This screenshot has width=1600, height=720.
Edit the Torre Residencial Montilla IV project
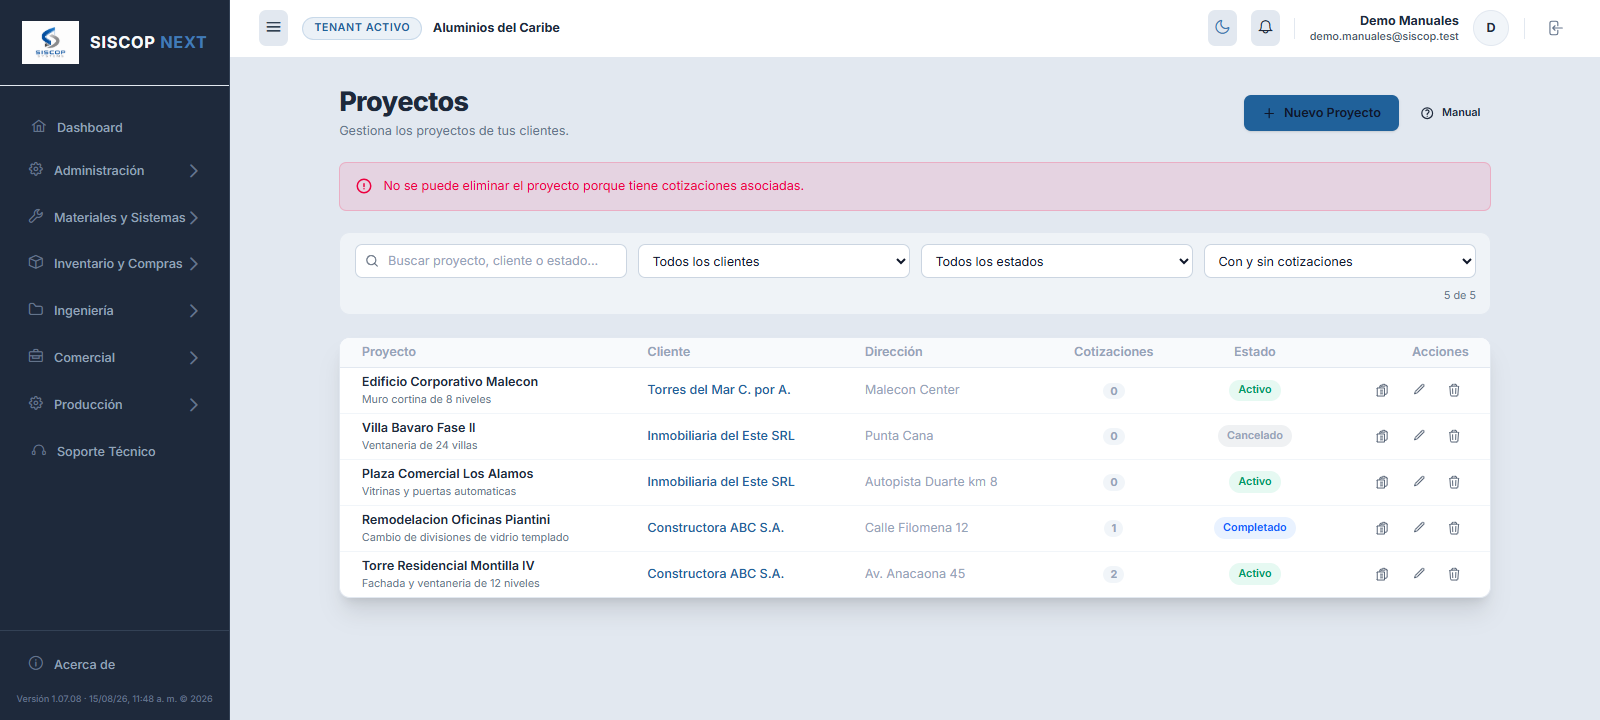coord(1419,574)
